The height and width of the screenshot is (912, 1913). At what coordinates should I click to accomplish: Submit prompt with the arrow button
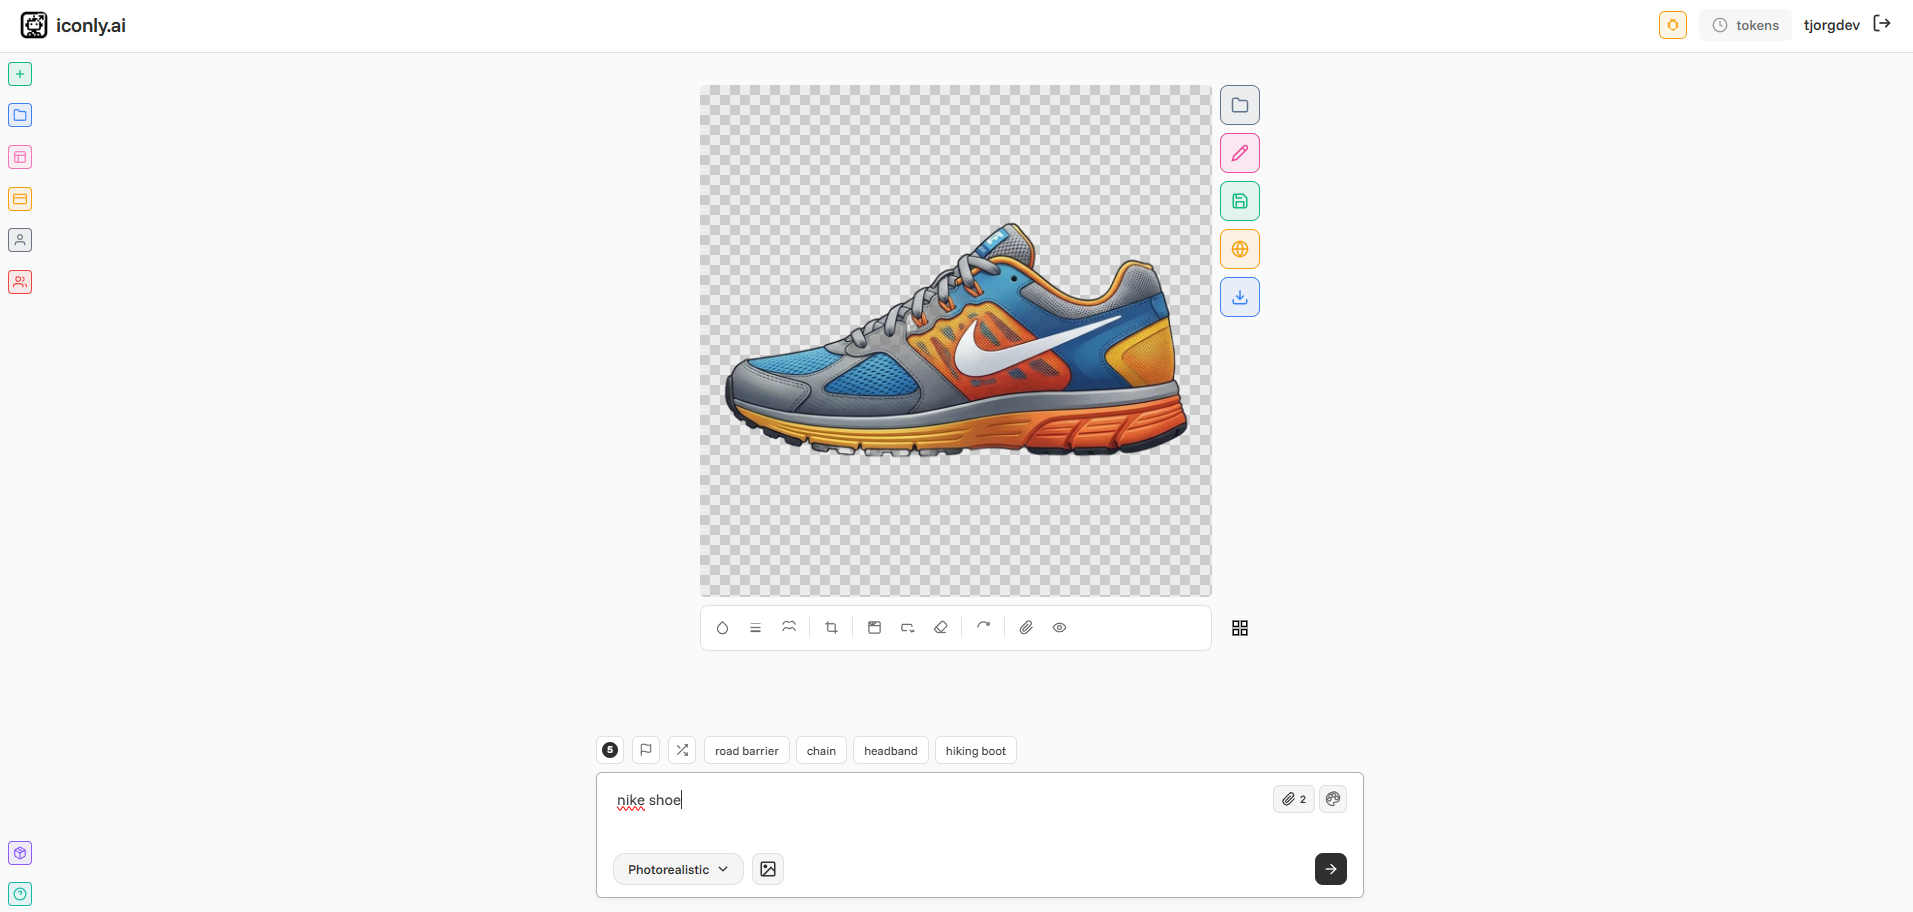(x=1331, y=869)
